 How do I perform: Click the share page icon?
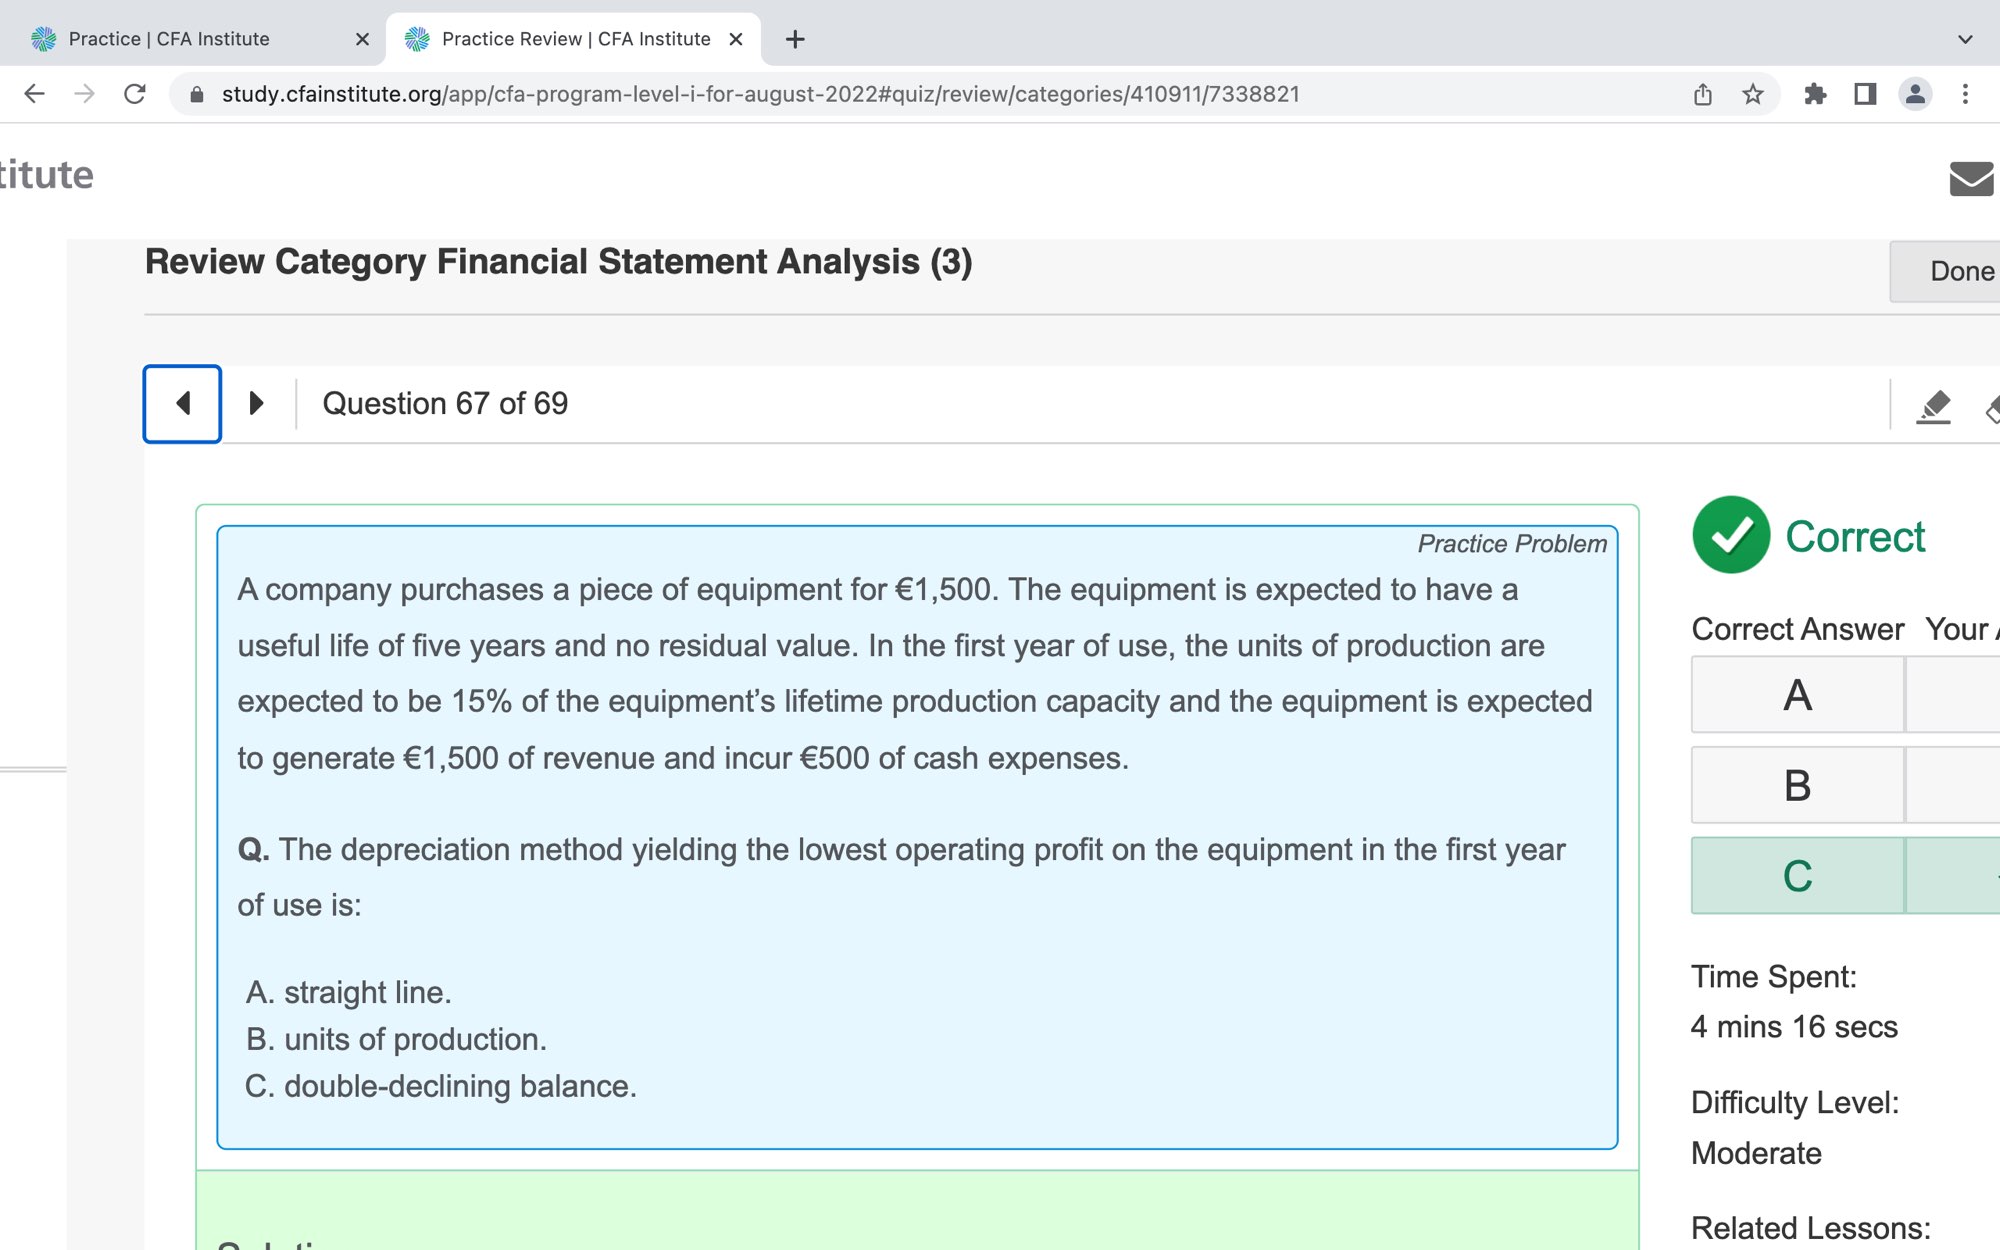click(1703, 94)
